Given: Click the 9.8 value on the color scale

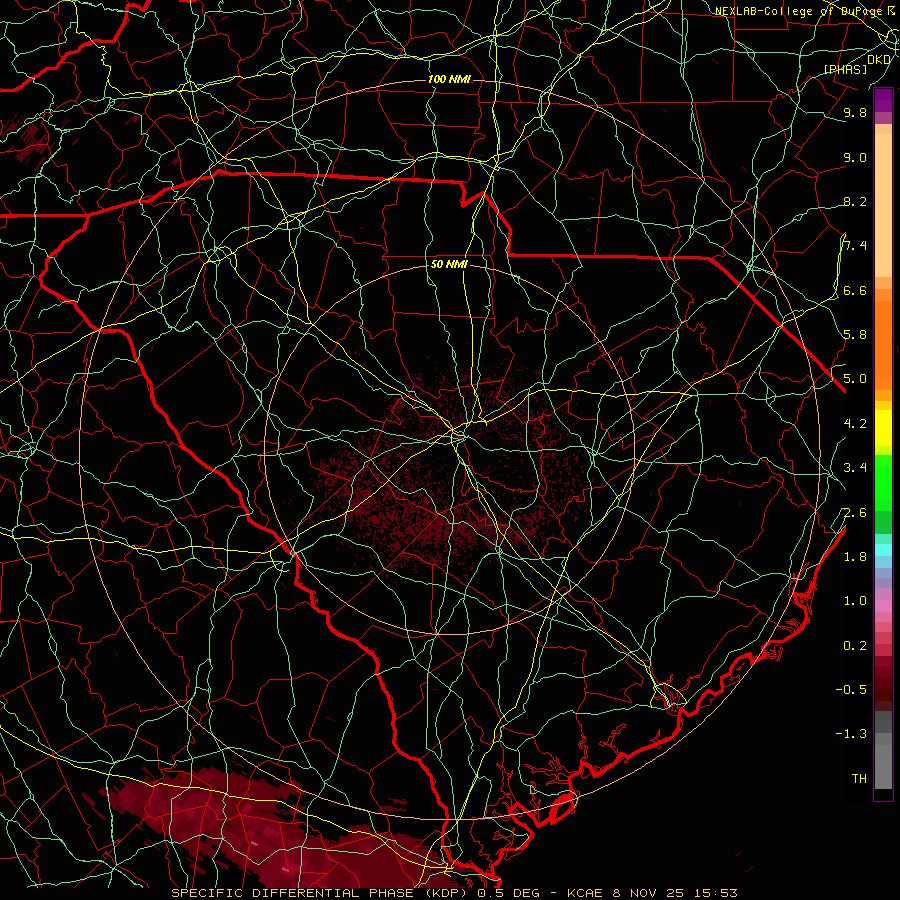Looking at the screenshot, I should (855, 112).
